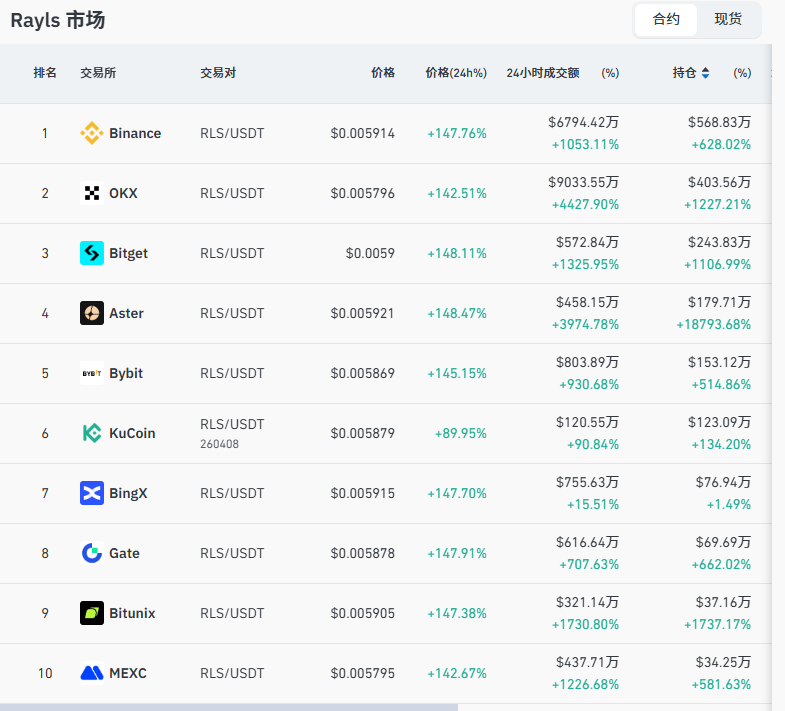The width and height of the screenshot is (785, 711).
Task: Click MEXC price $0.005795
Action: 362,673
